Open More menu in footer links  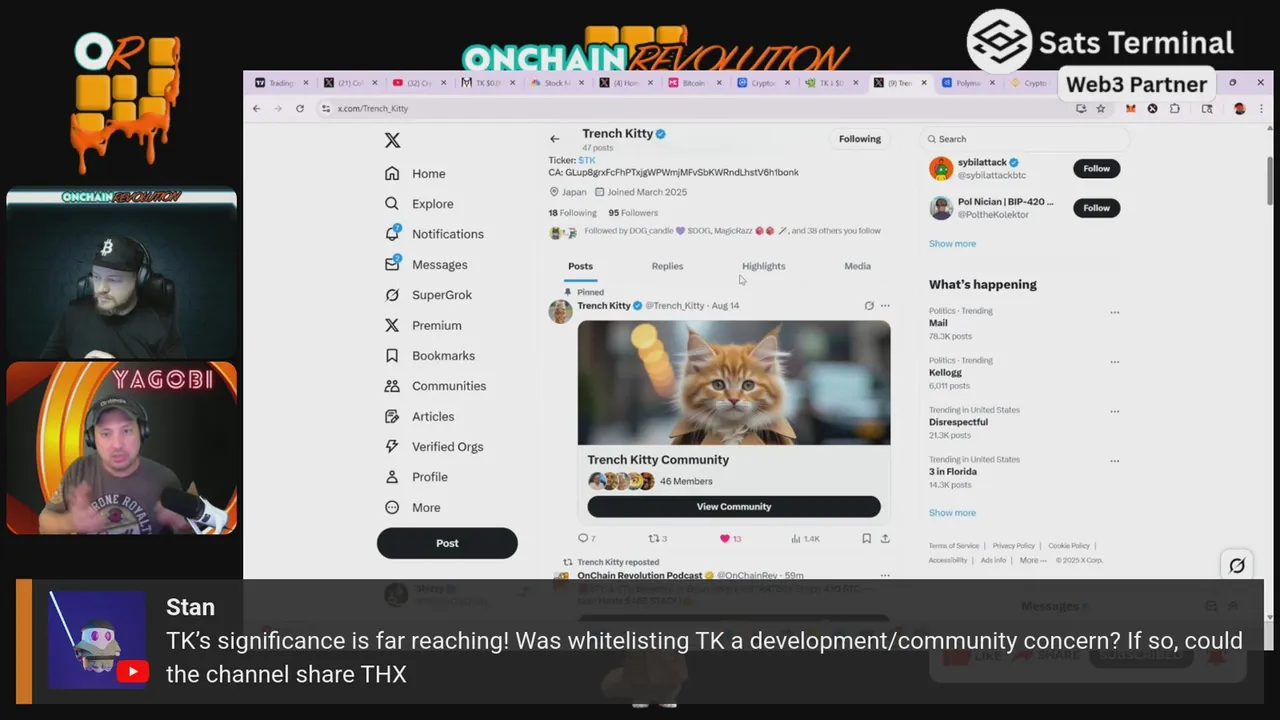(1032, 560)
